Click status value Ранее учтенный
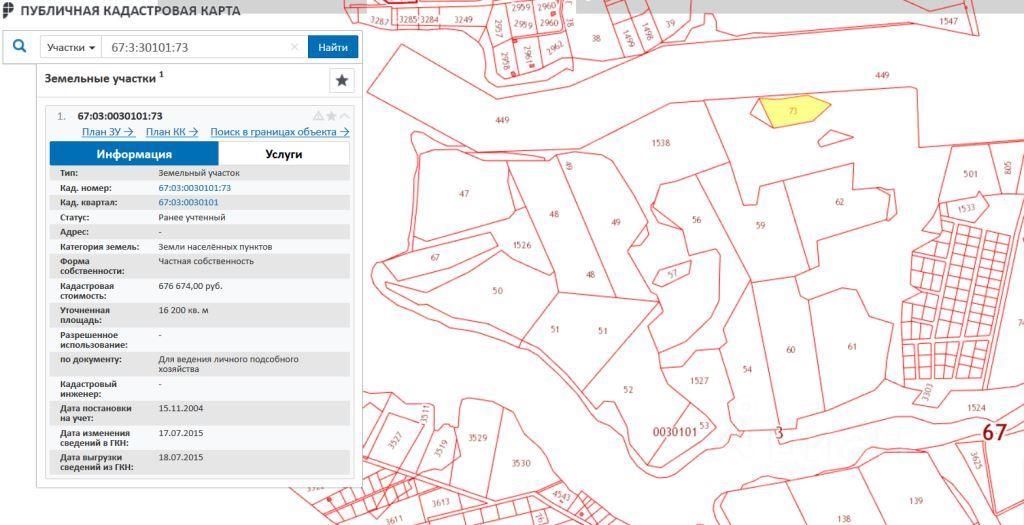Screen dimensions: 1024x525 pos(192,217)
